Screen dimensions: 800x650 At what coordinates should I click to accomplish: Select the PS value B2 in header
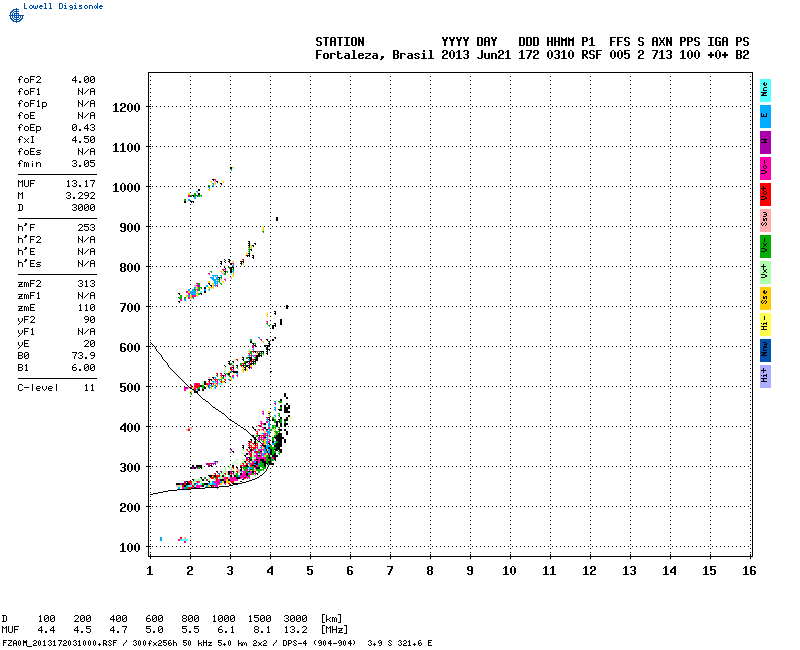pyautogui.click(x=742, y=55)
